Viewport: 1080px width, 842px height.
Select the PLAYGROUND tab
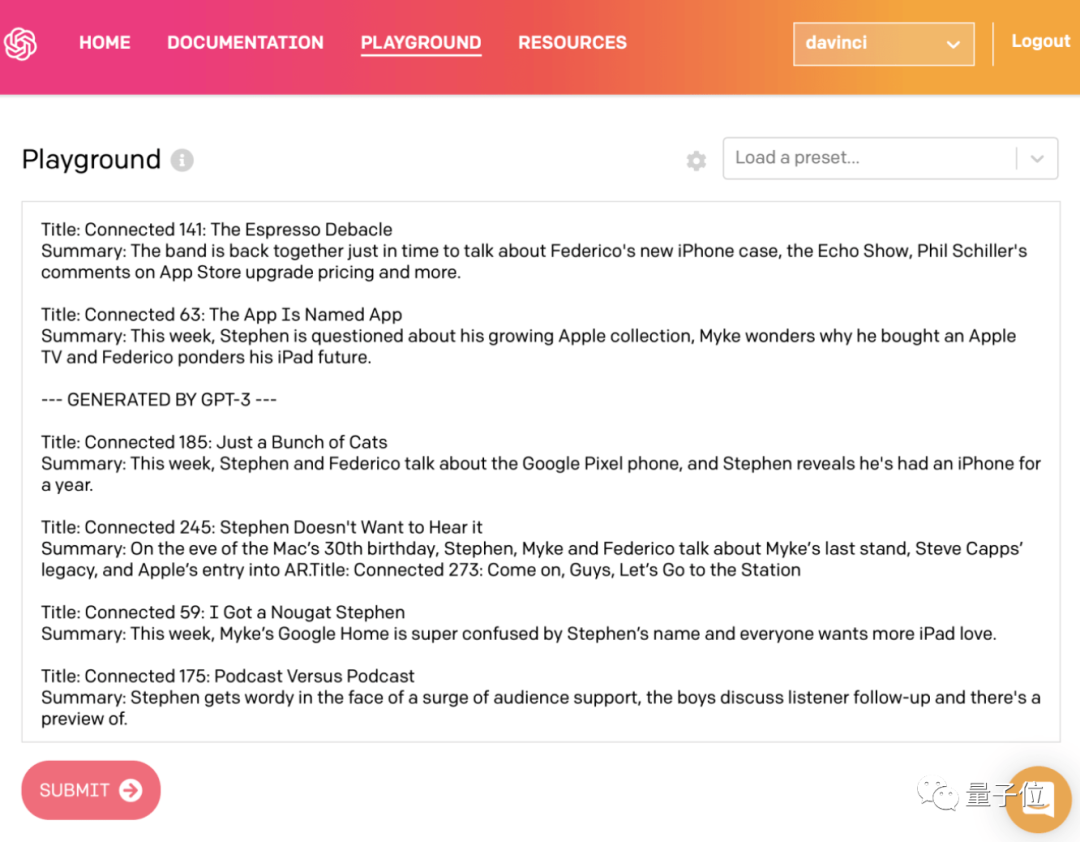pyautogui.click(x=421, y=43)
